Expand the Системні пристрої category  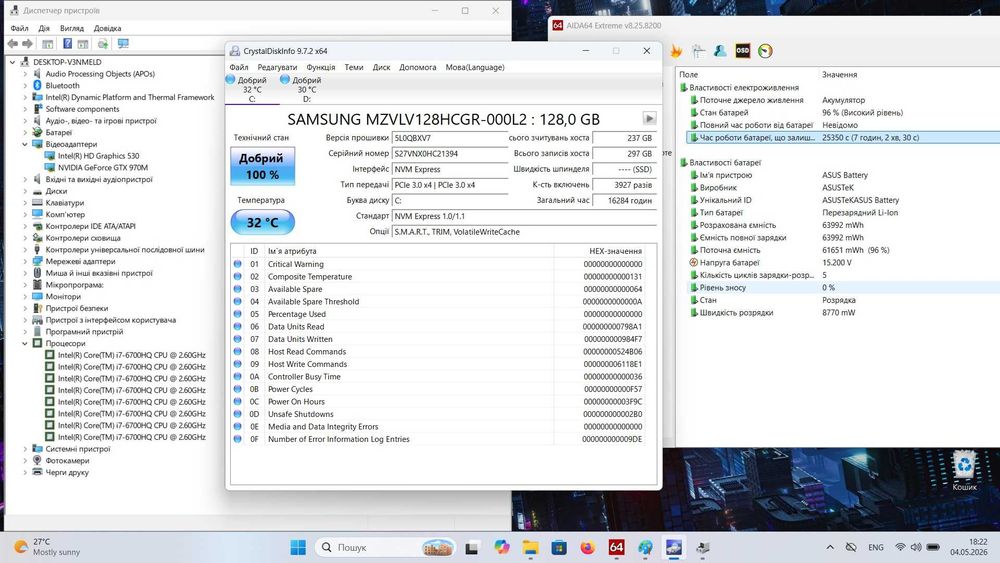tap(25, 449)
